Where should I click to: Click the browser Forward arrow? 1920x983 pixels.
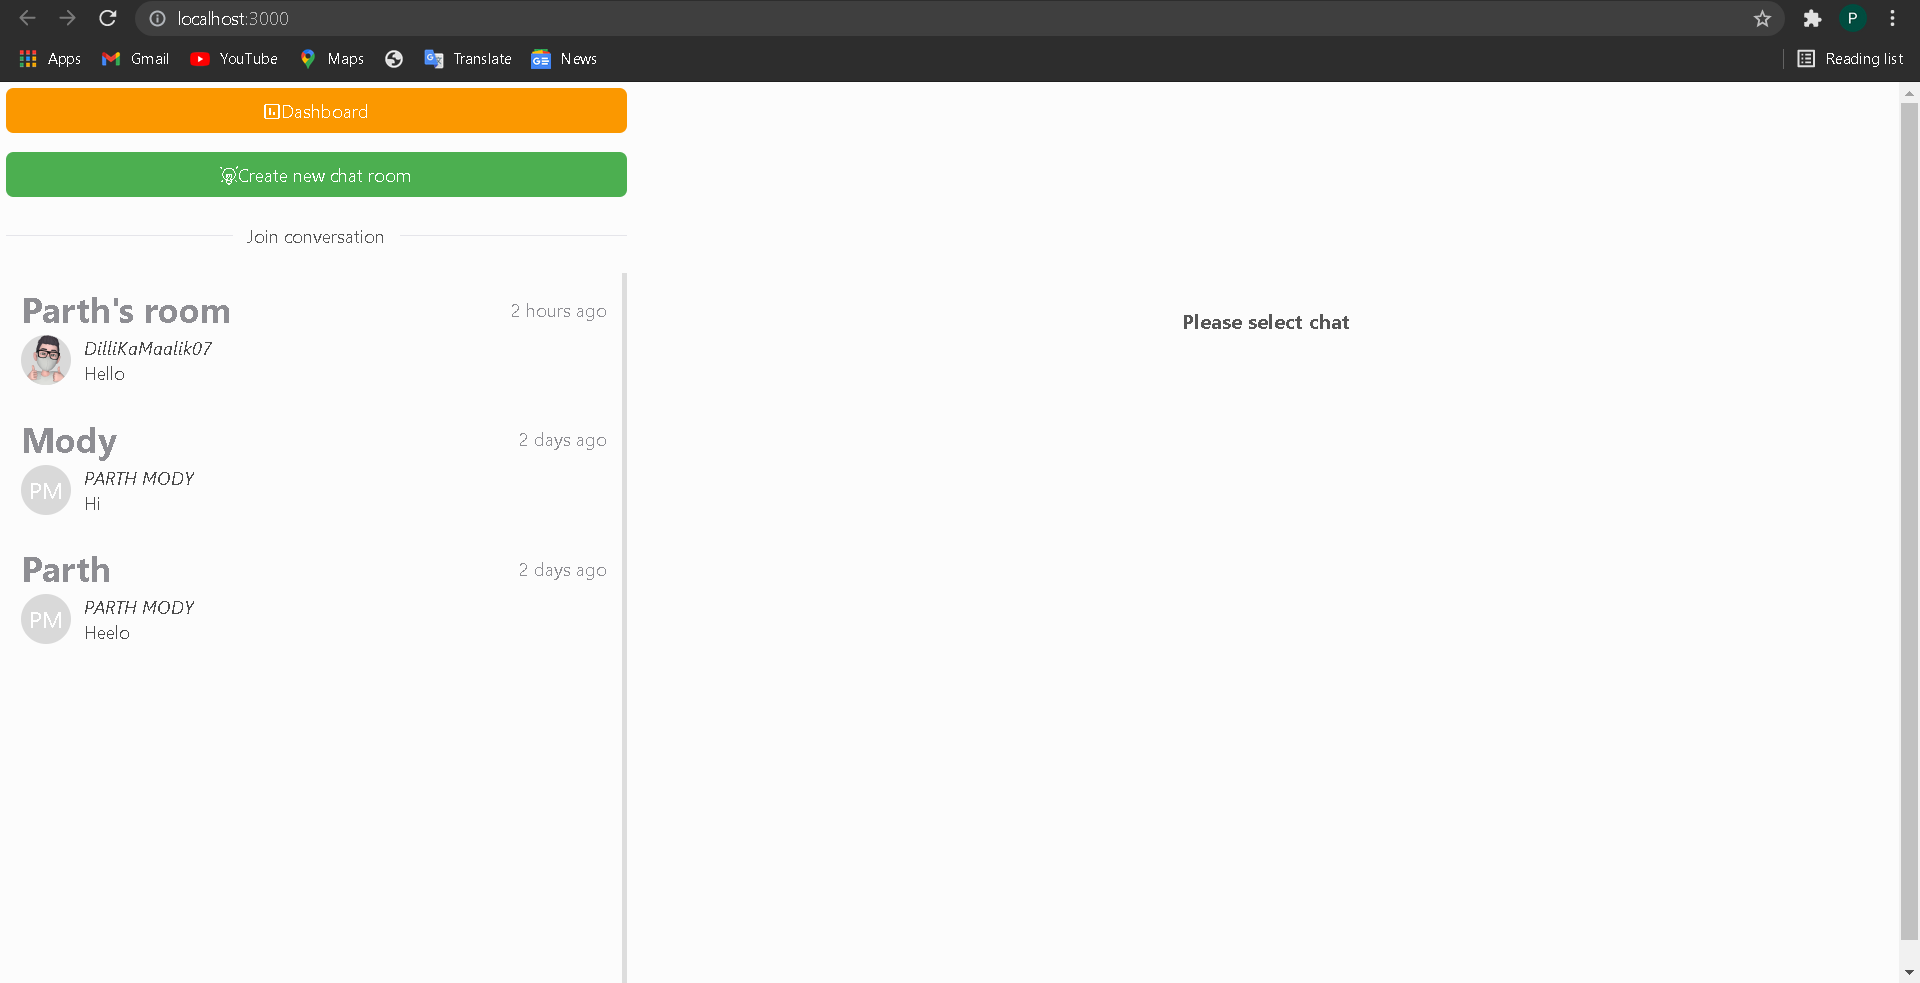(x=67, y=18)
